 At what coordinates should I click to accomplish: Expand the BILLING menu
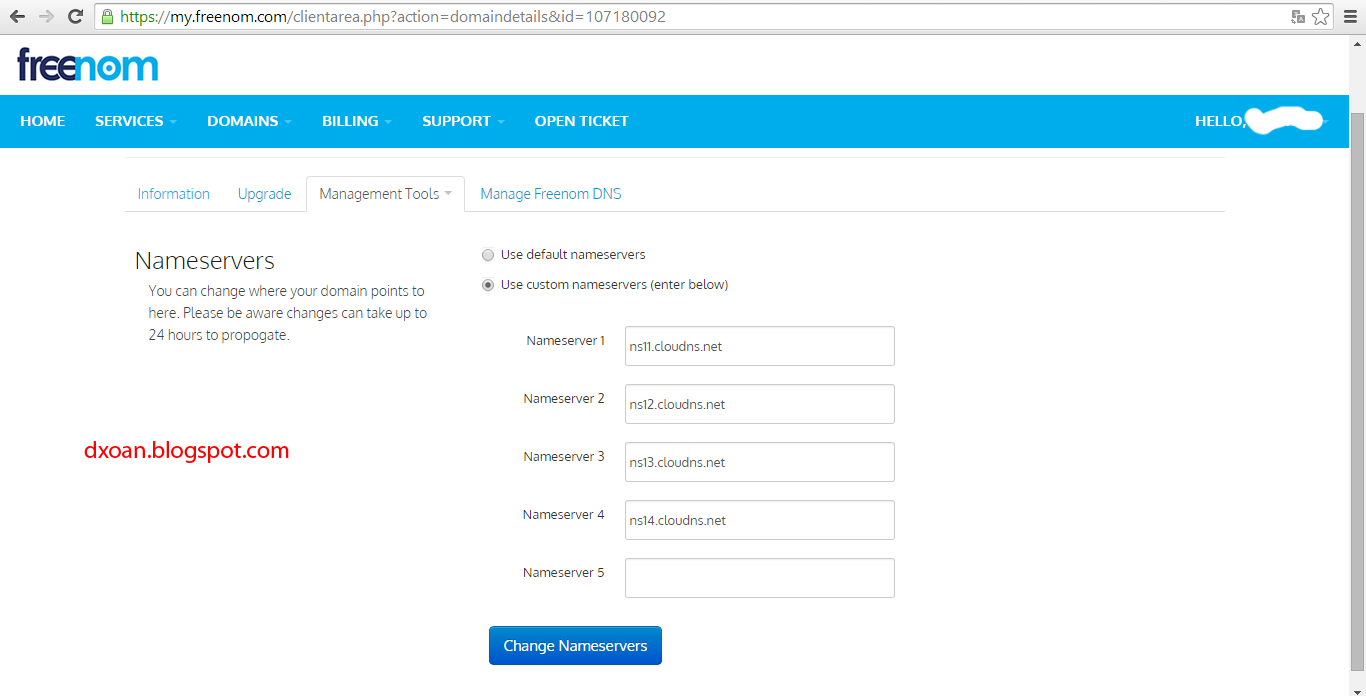pyautogui.click(x=356, y=121)
